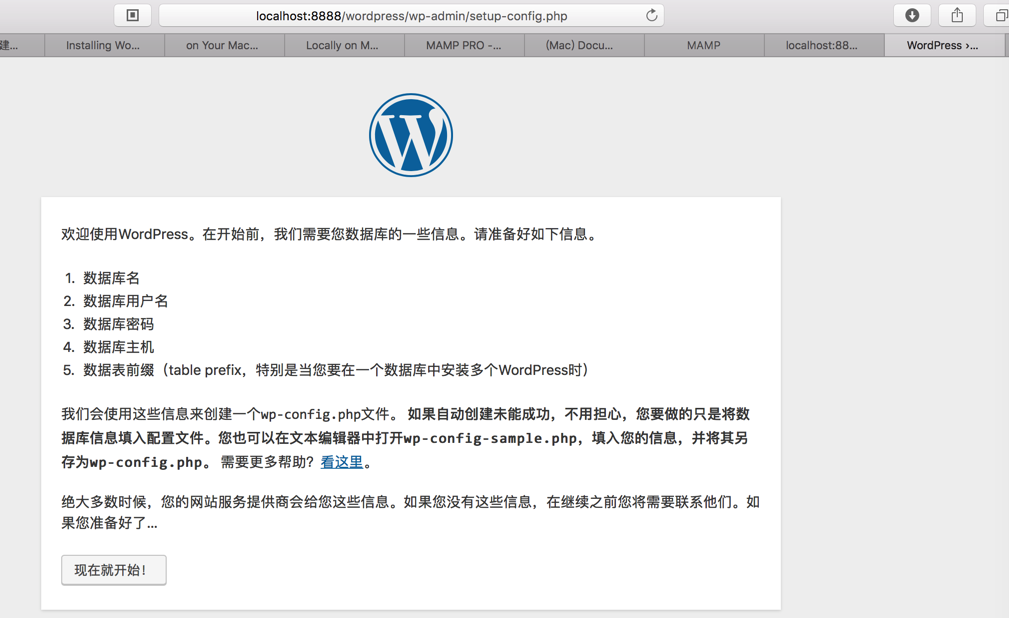Click the Share icon in Safari toolbar

[957, 15]
